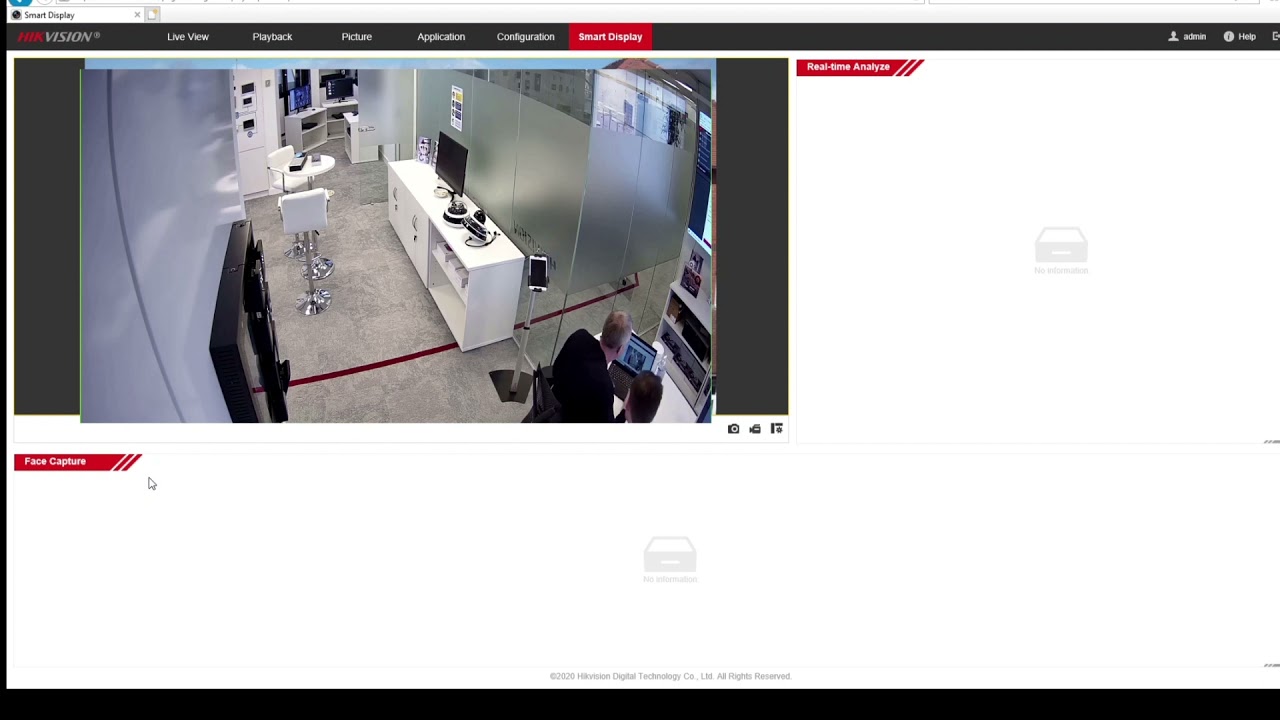1280x720 pixels.
Task: Click the Face Capture panel header
Action: [78, 462]
